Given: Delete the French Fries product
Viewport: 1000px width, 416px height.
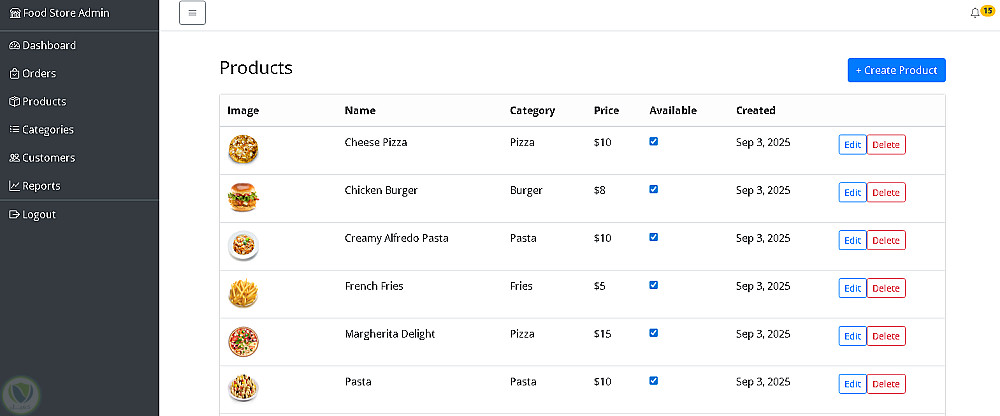Looking at the screenshot, I should [886, 288].
